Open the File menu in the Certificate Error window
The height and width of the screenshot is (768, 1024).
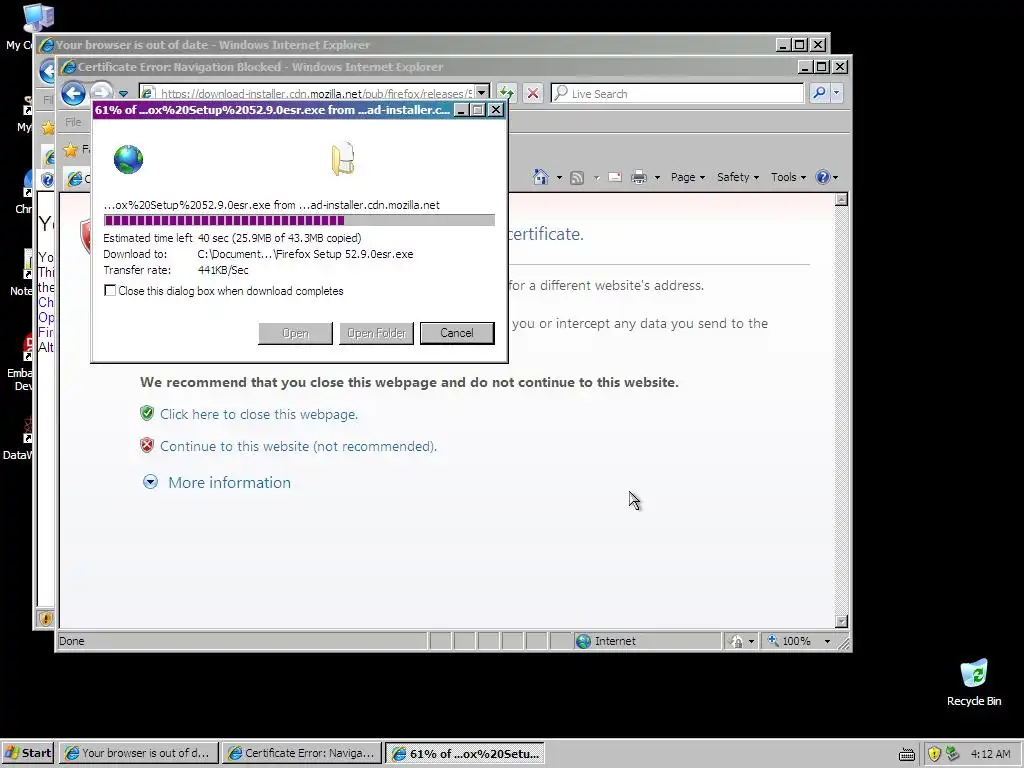click(73, 122)
